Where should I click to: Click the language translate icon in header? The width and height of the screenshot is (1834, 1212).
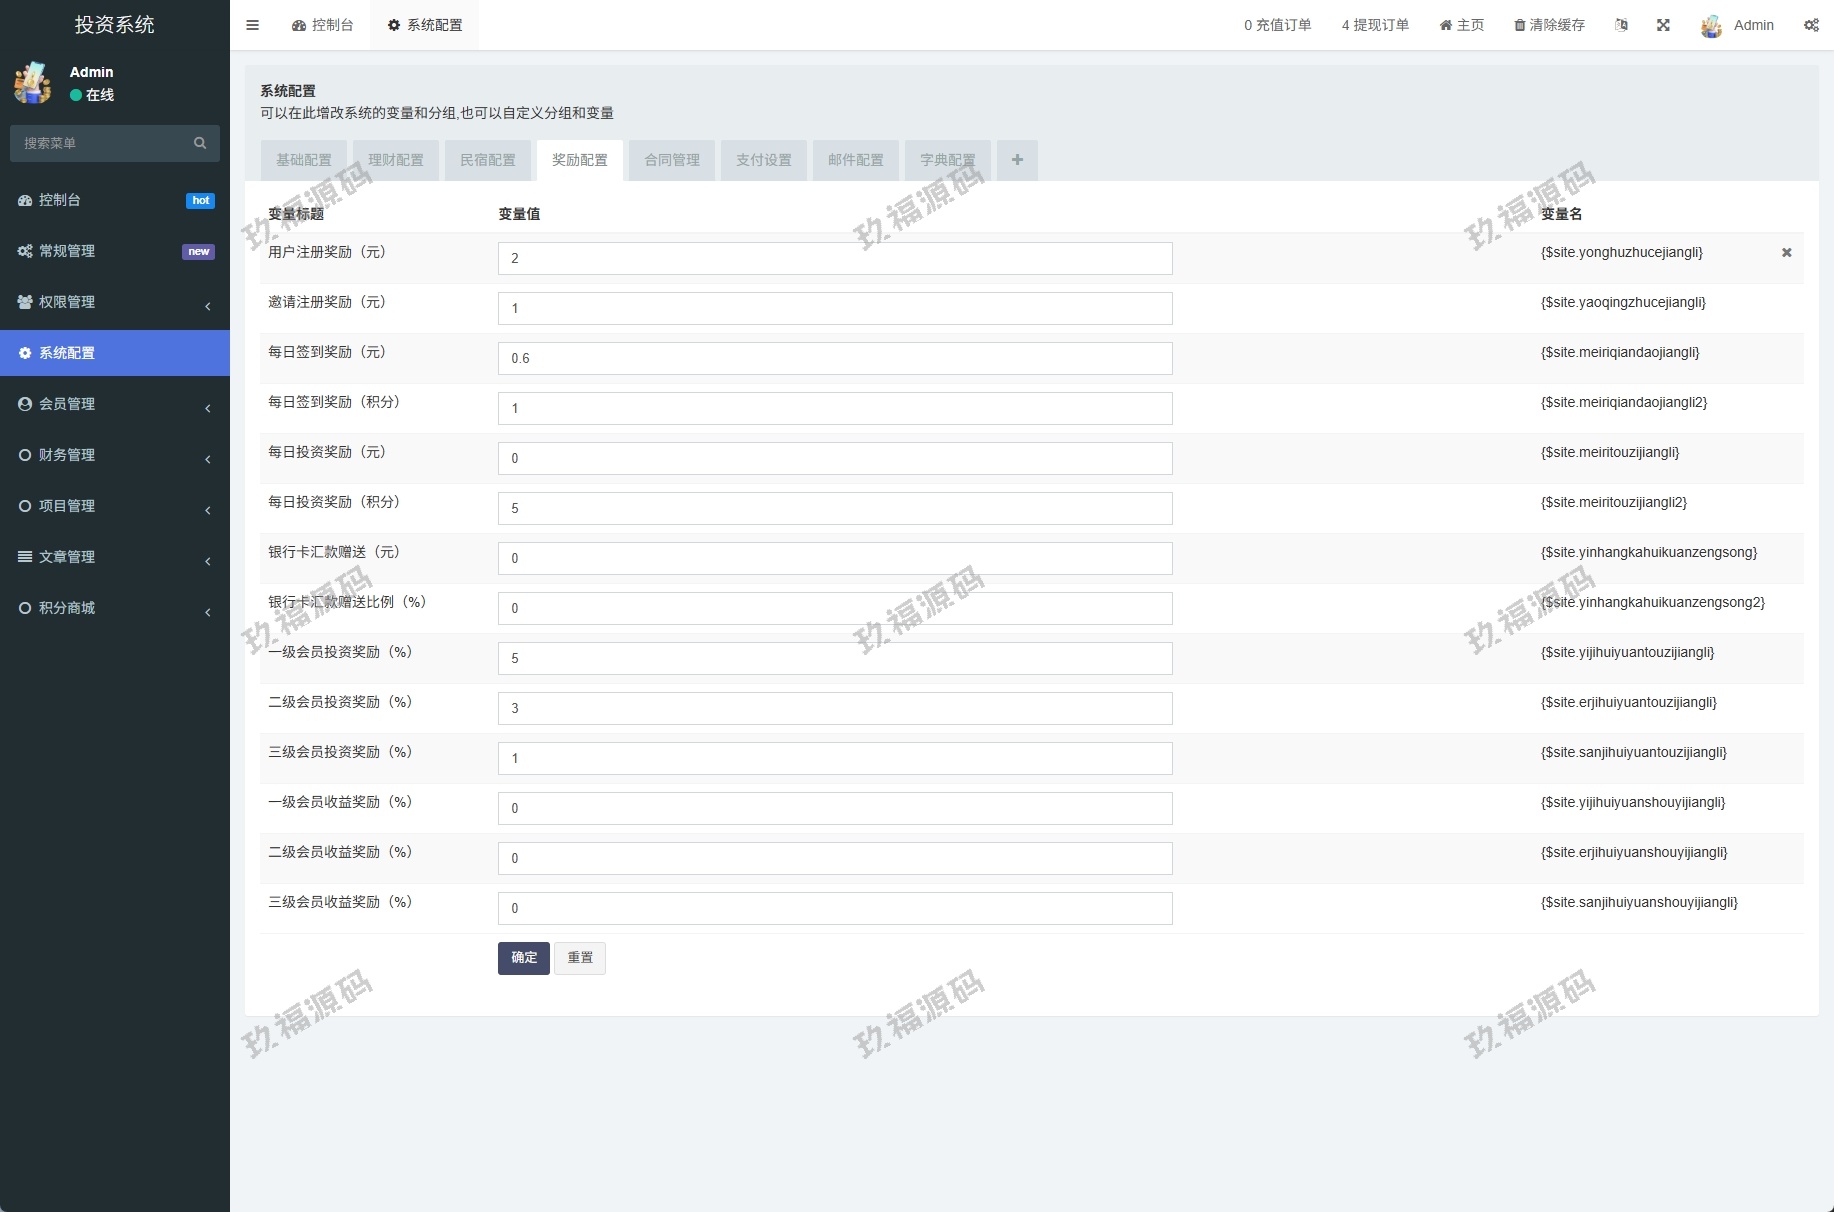[1621, 25]
